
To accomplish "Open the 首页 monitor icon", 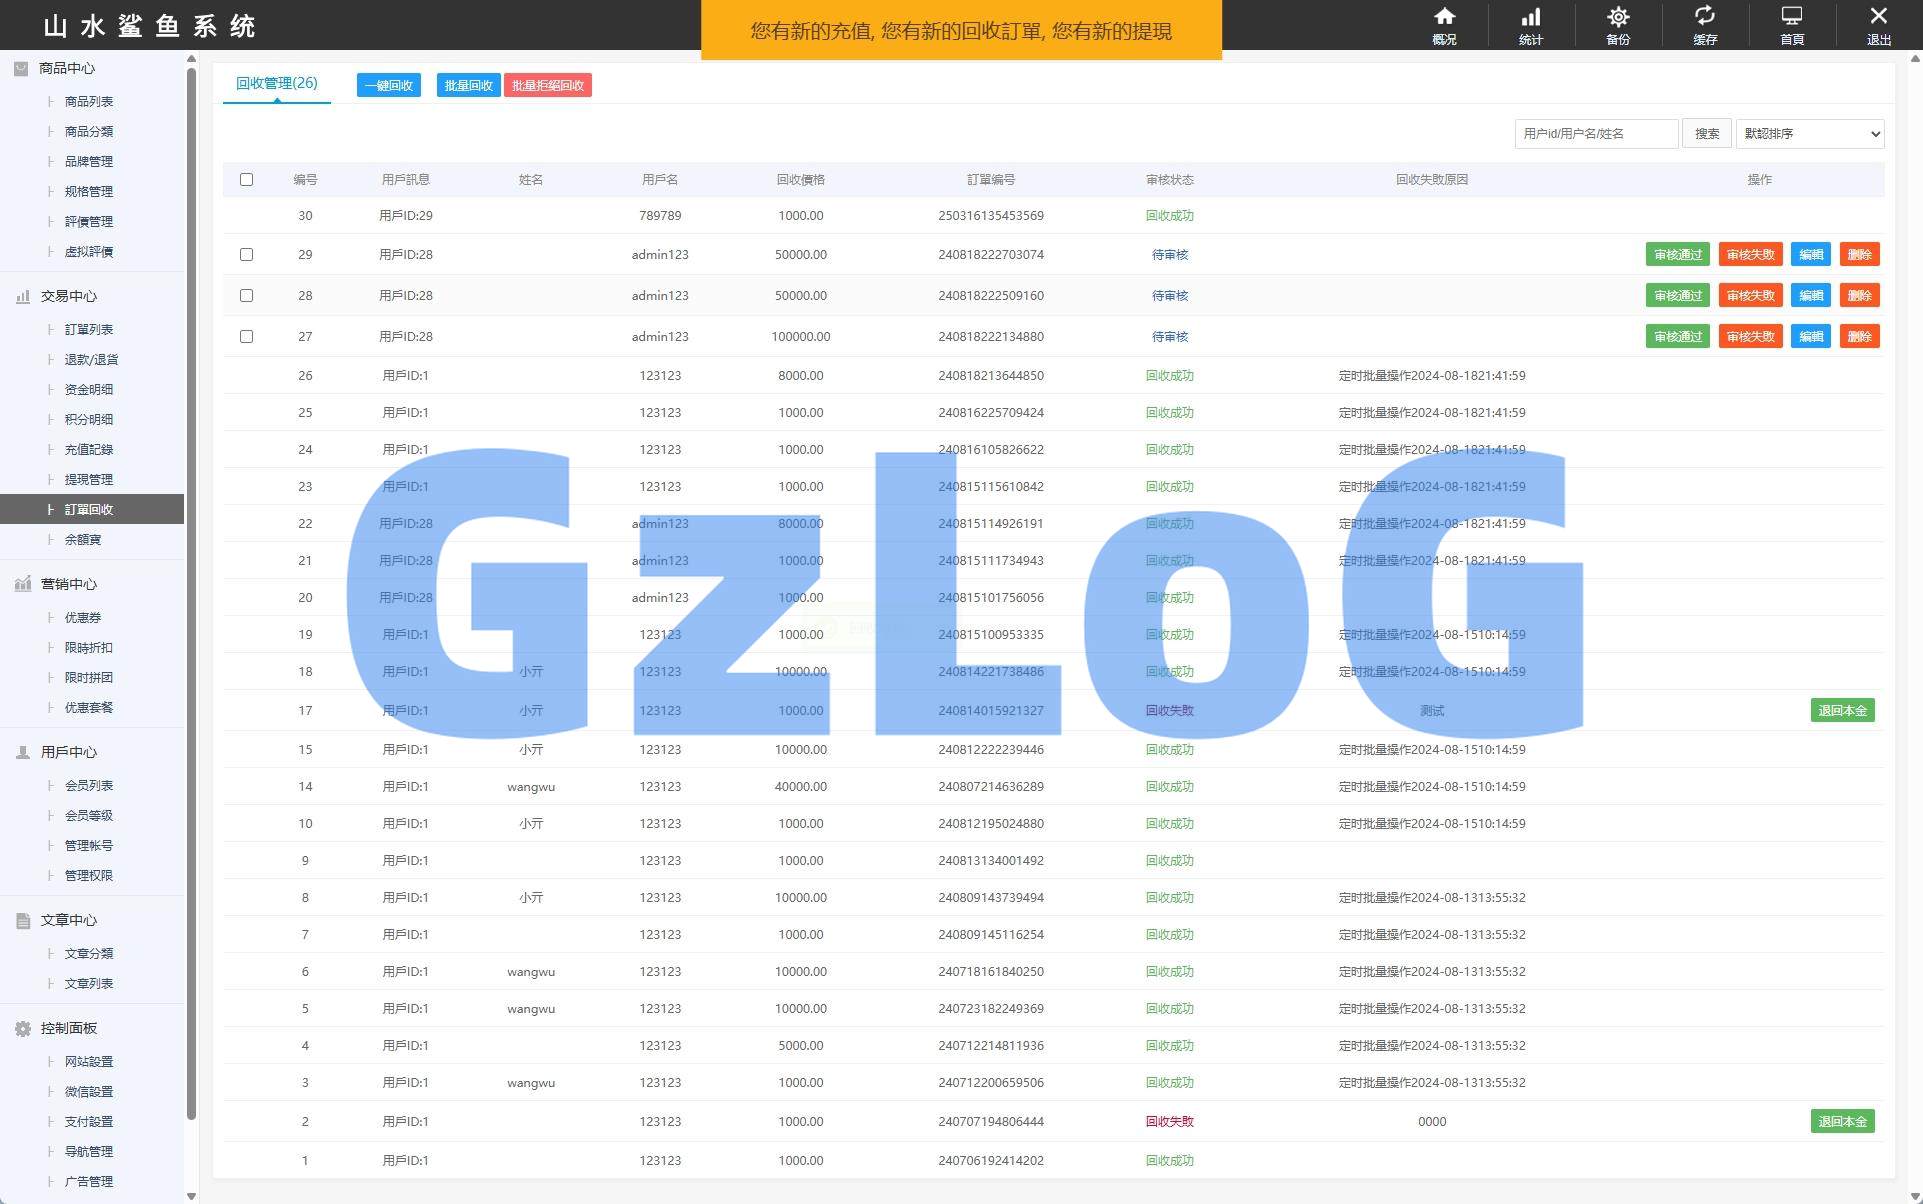I will tap(1792, 17).
